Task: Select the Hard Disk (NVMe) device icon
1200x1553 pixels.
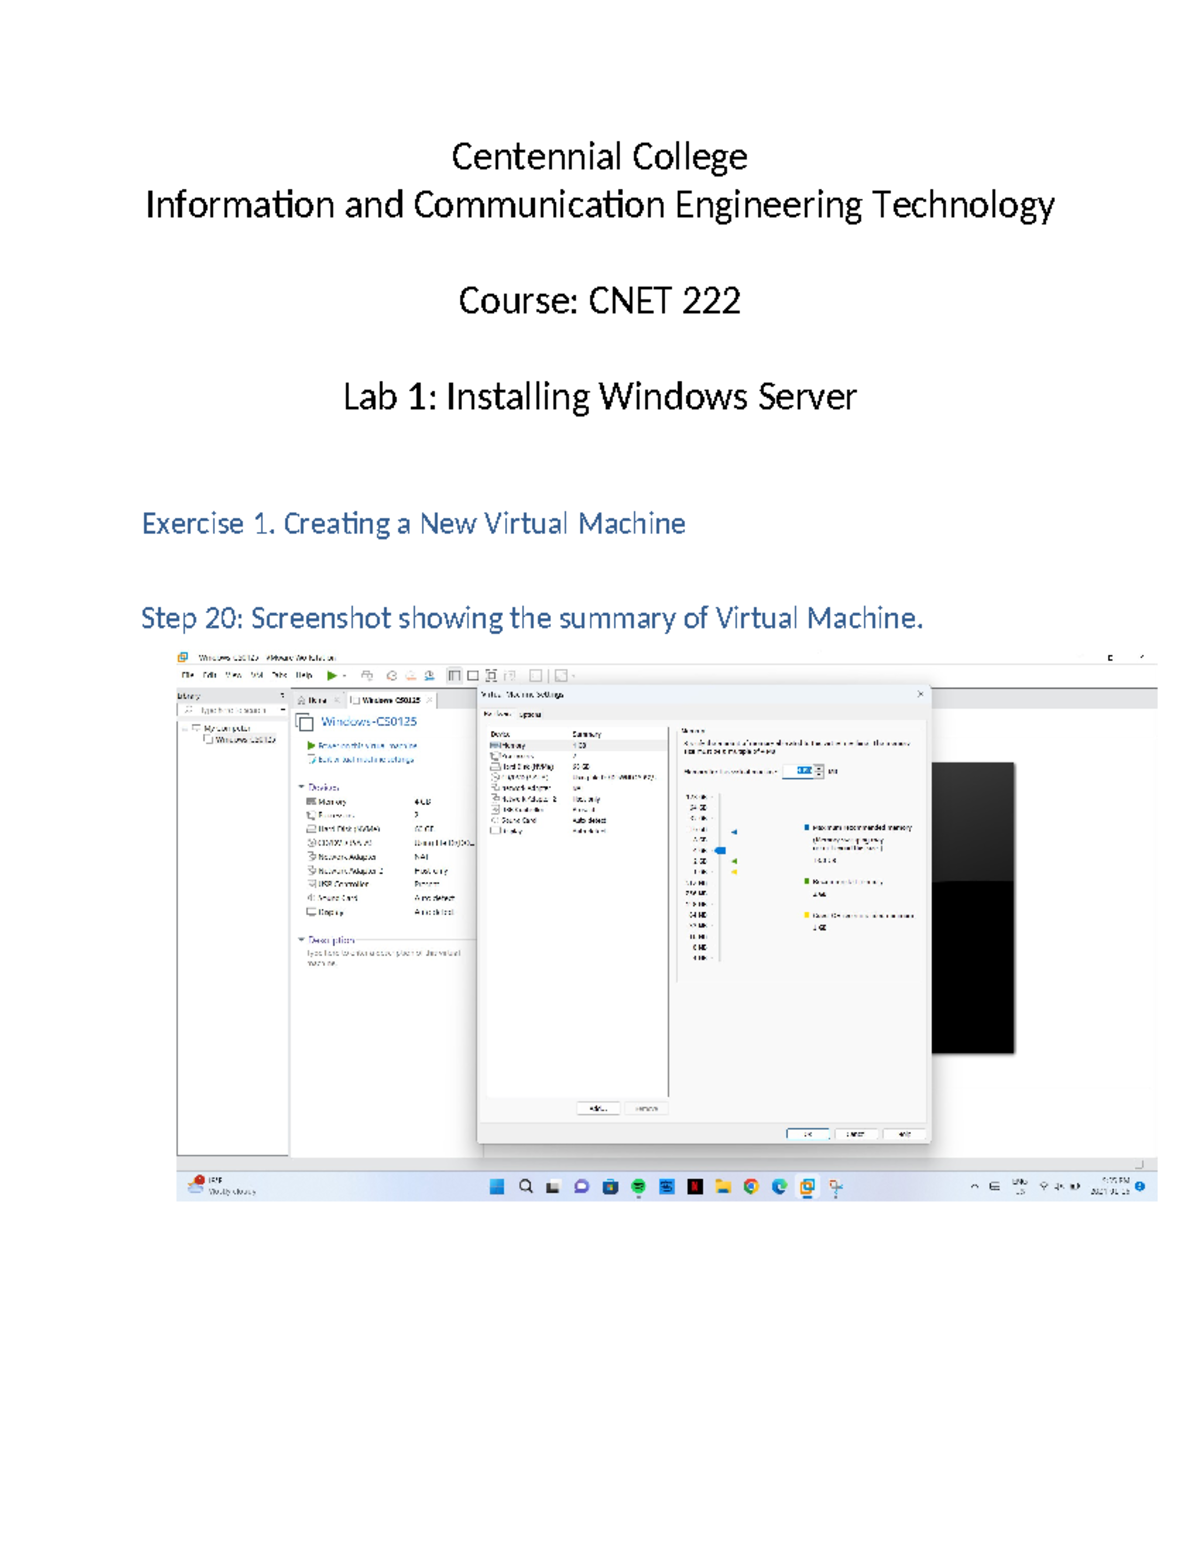Action: pyautogui.click(x=495, y=767)
